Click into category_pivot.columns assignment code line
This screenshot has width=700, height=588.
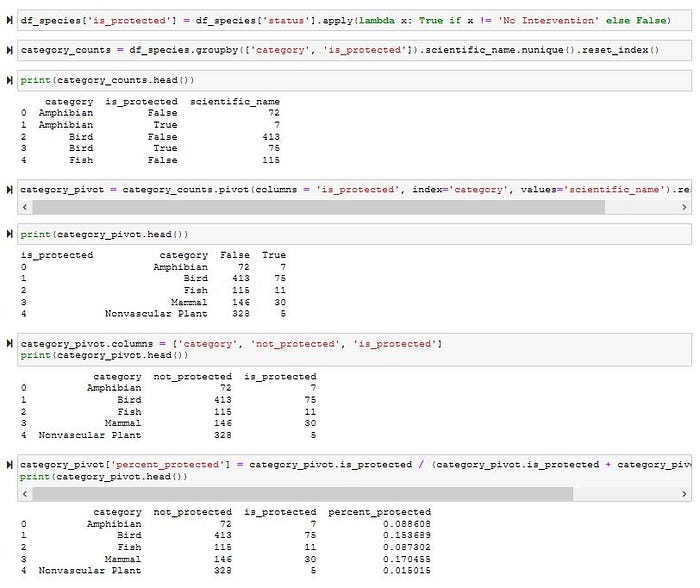231,344
